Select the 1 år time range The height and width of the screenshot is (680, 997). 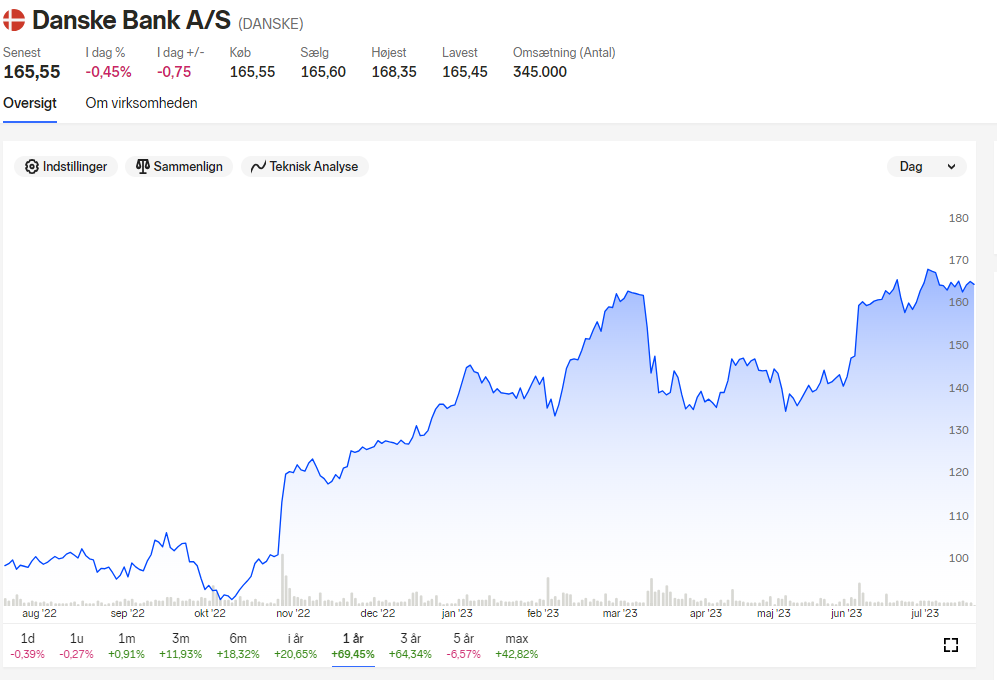pos(353,646)
